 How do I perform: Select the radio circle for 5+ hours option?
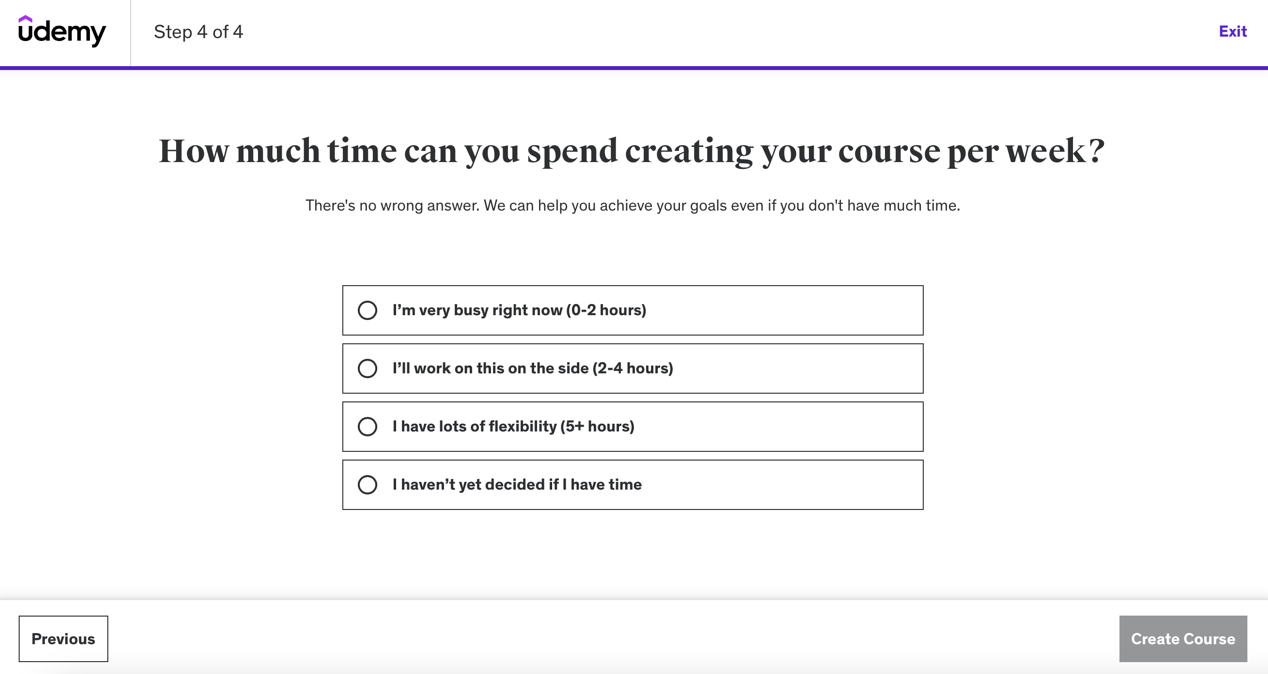point(367,426)
